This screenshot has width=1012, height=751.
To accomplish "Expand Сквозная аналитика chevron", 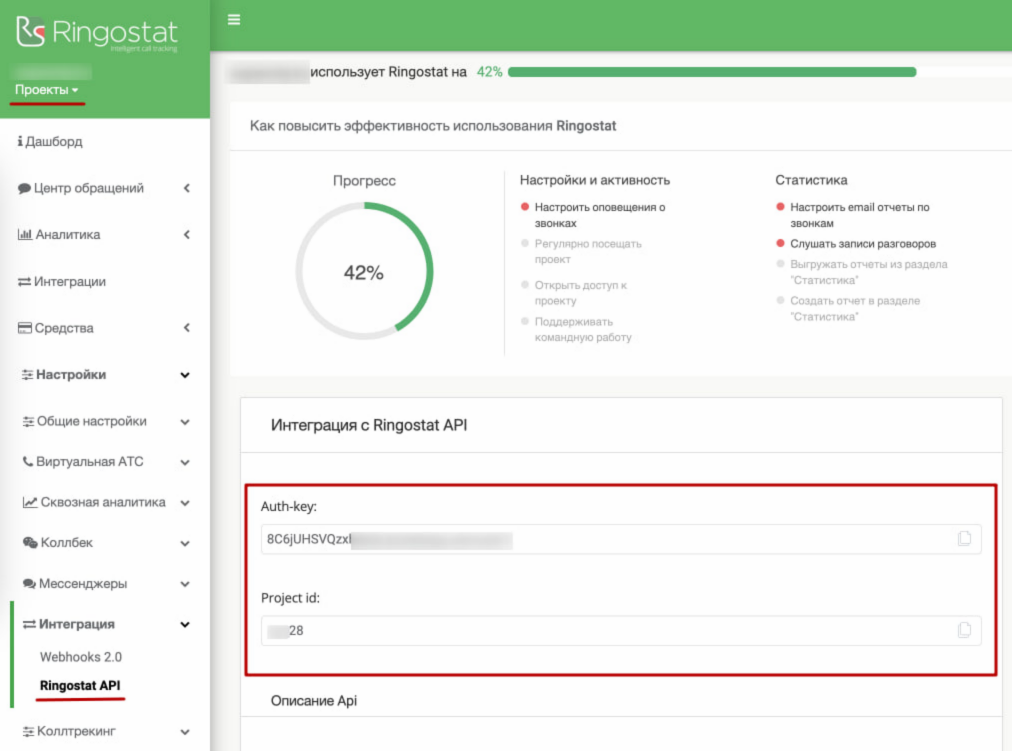I will 185,503.
